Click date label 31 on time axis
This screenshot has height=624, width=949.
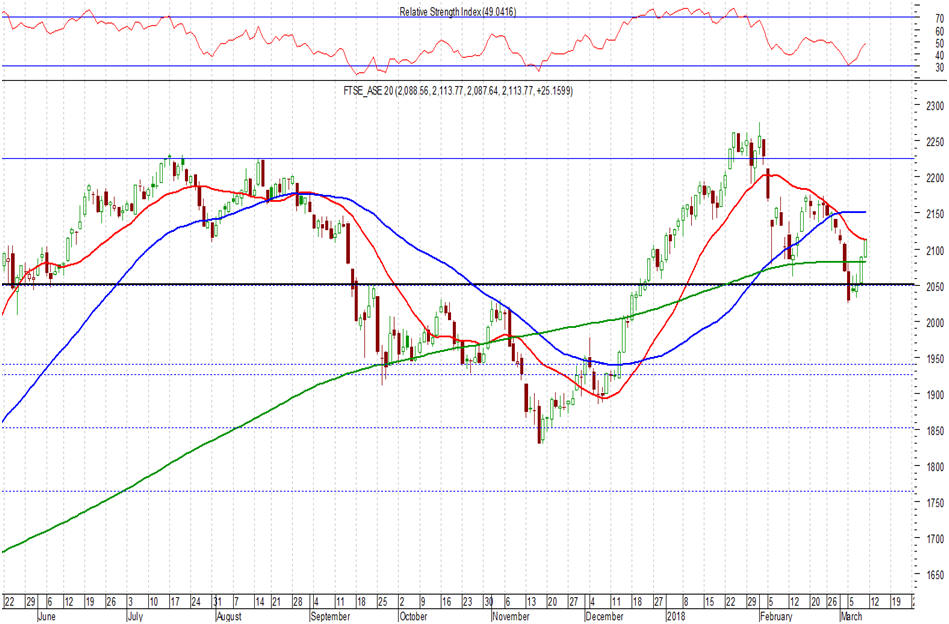(x=217, y=602)
